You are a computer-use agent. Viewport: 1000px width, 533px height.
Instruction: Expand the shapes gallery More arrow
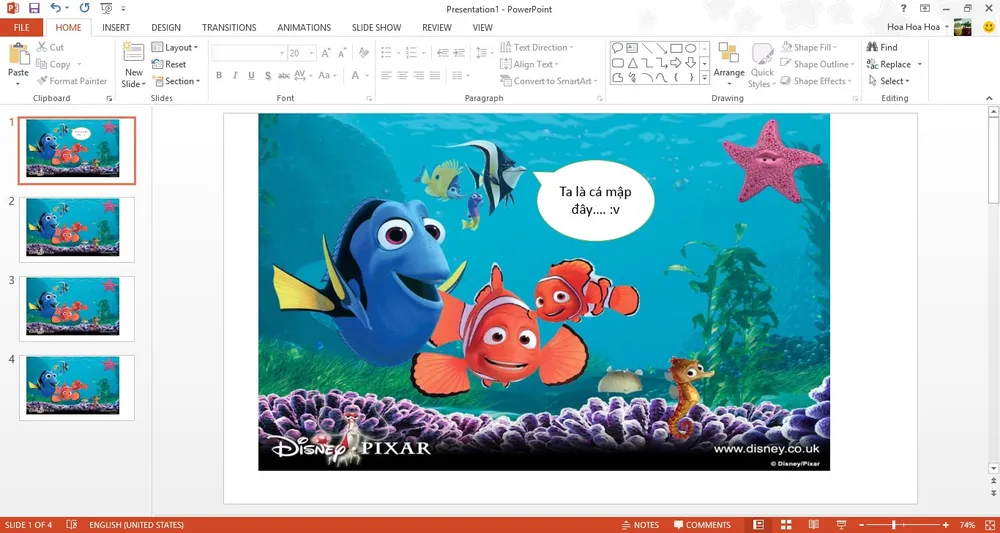(705, 78)
